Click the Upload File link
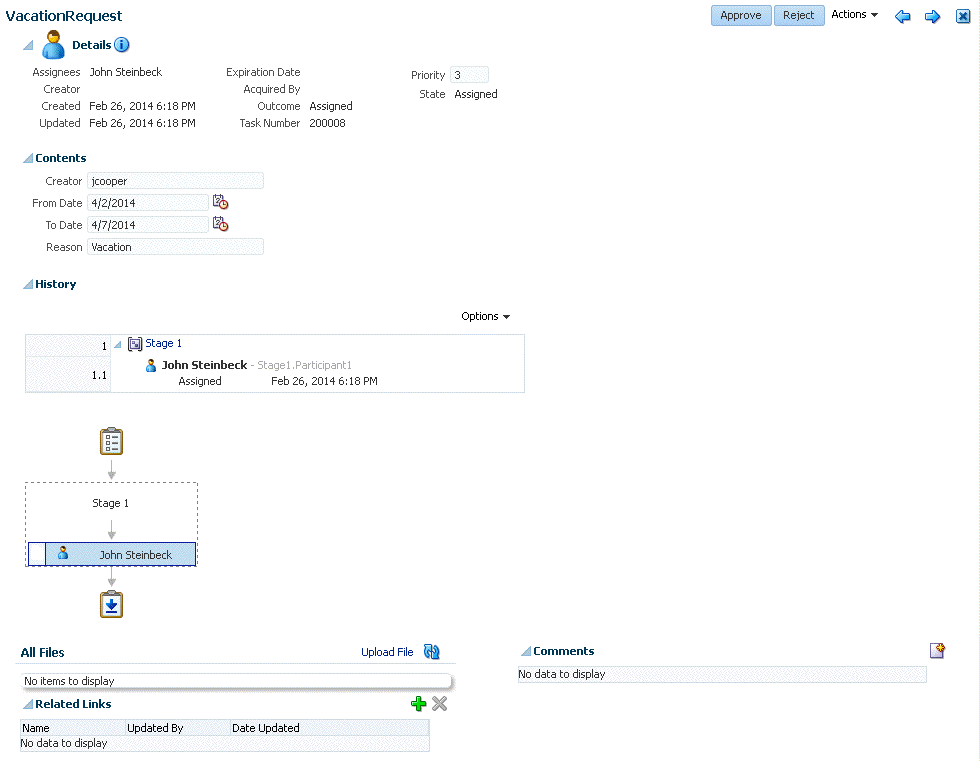Viewport: 980px width, 761px height. pyautogui.click(x=387, y=652)
